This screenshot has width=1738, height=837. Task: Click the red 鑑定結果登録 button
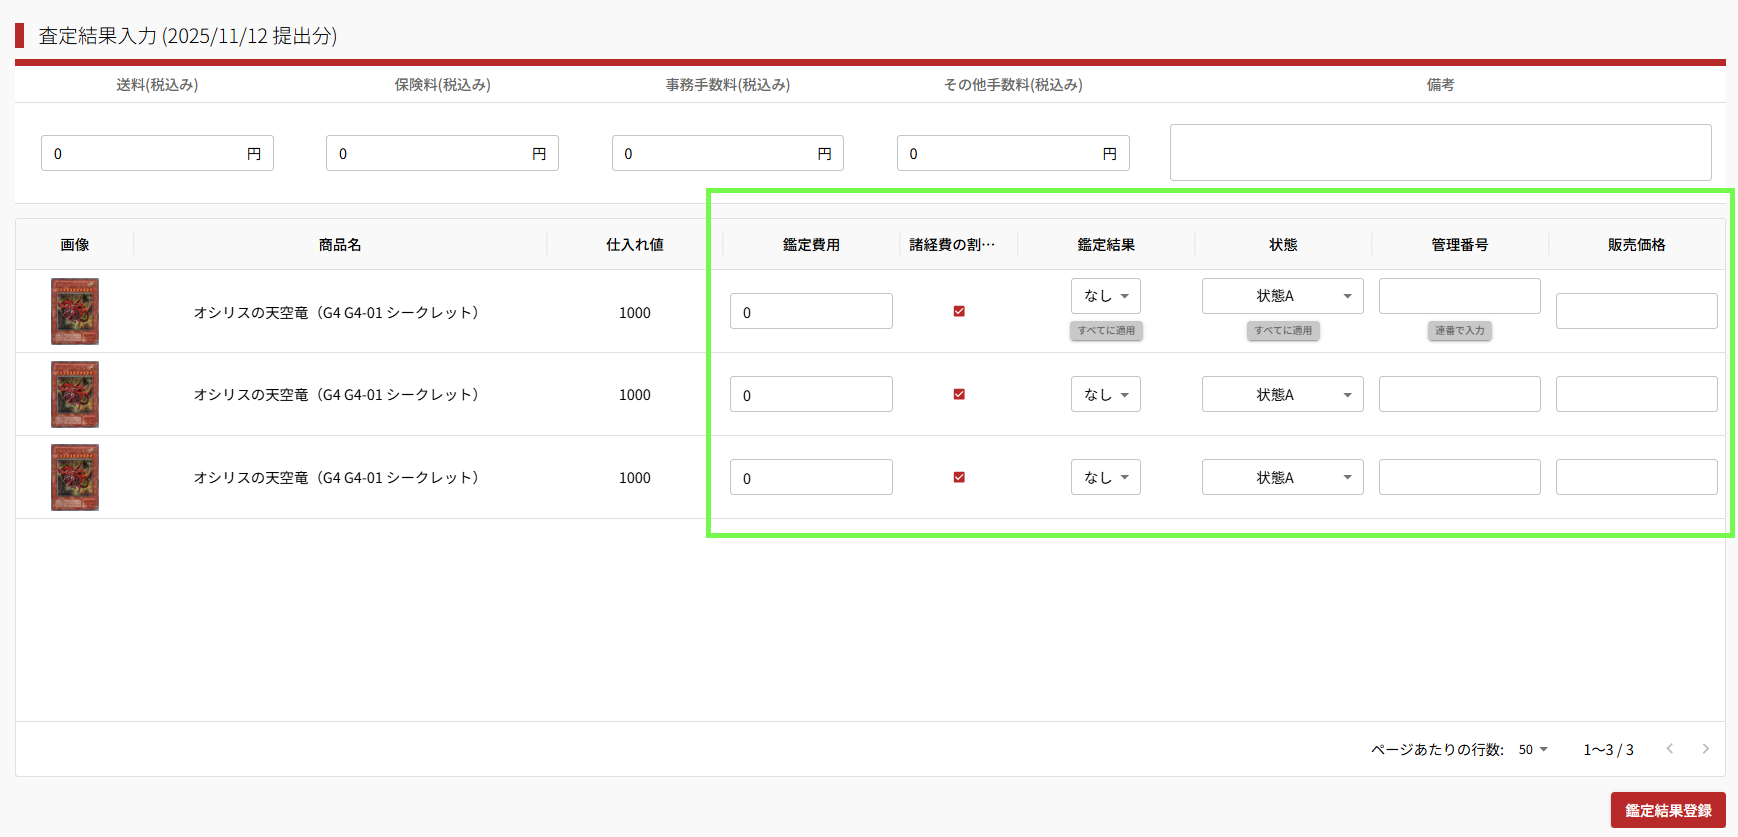(x=1667, y=810)
